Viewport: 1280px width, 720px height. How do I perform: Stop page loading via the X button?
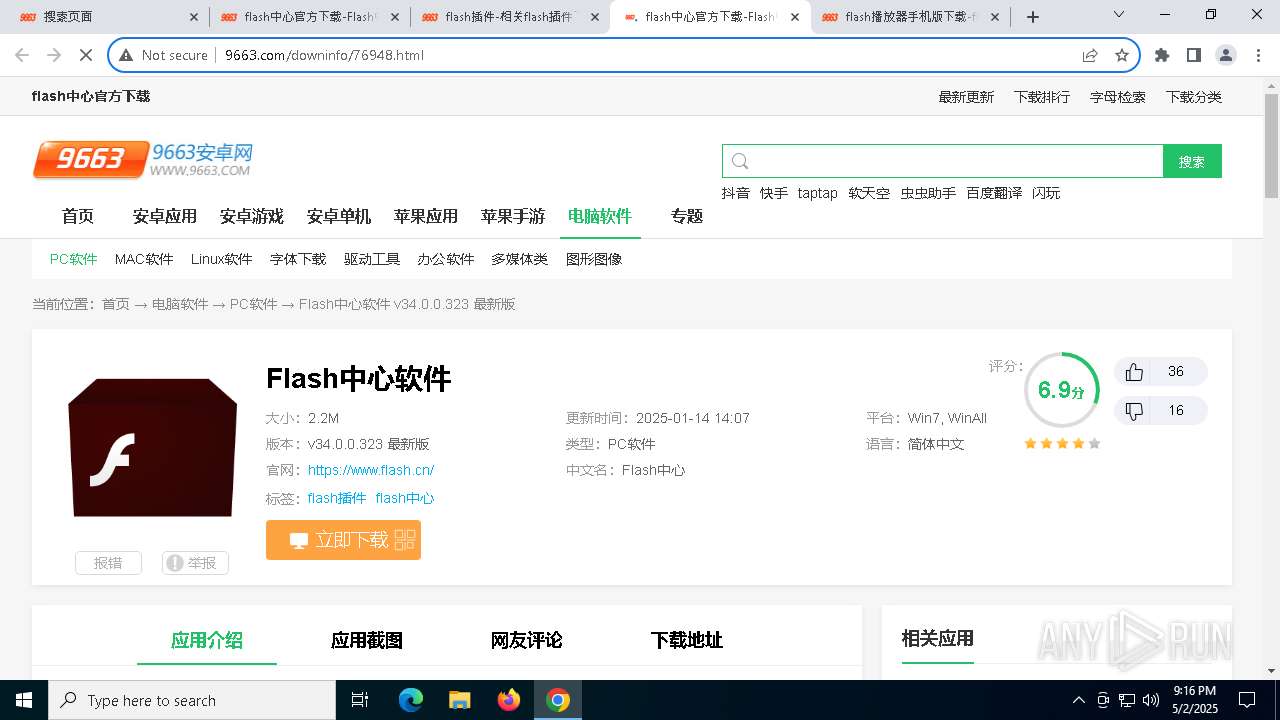tap(86, 55)
